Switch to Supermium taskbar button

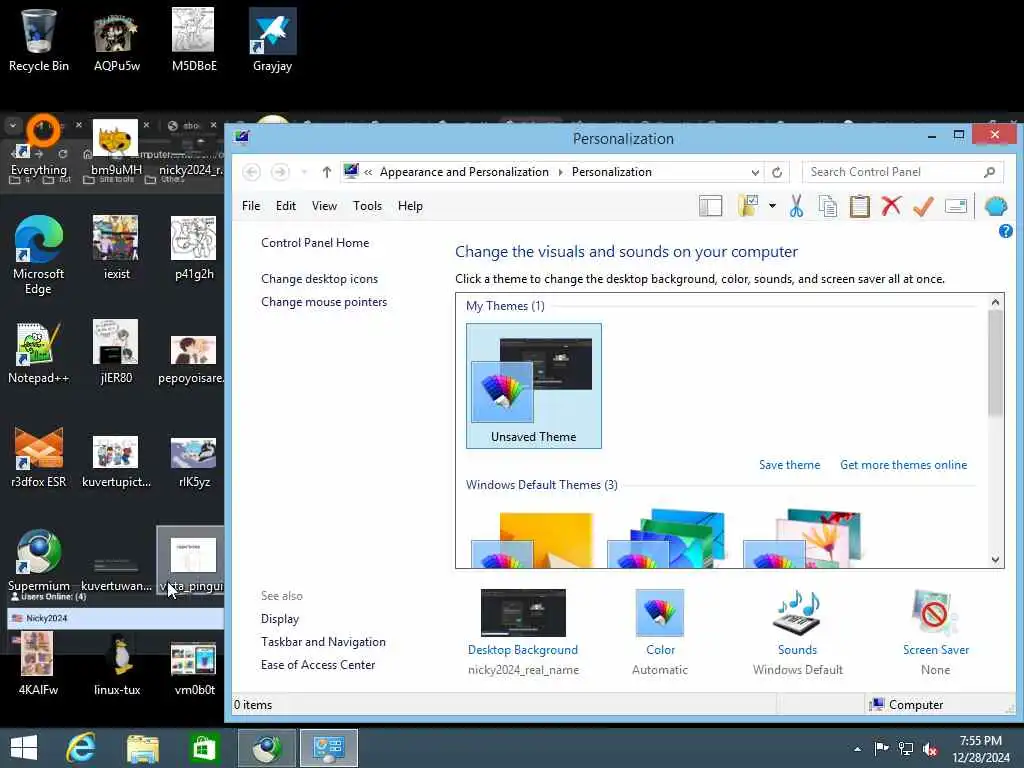click(266, 748)
